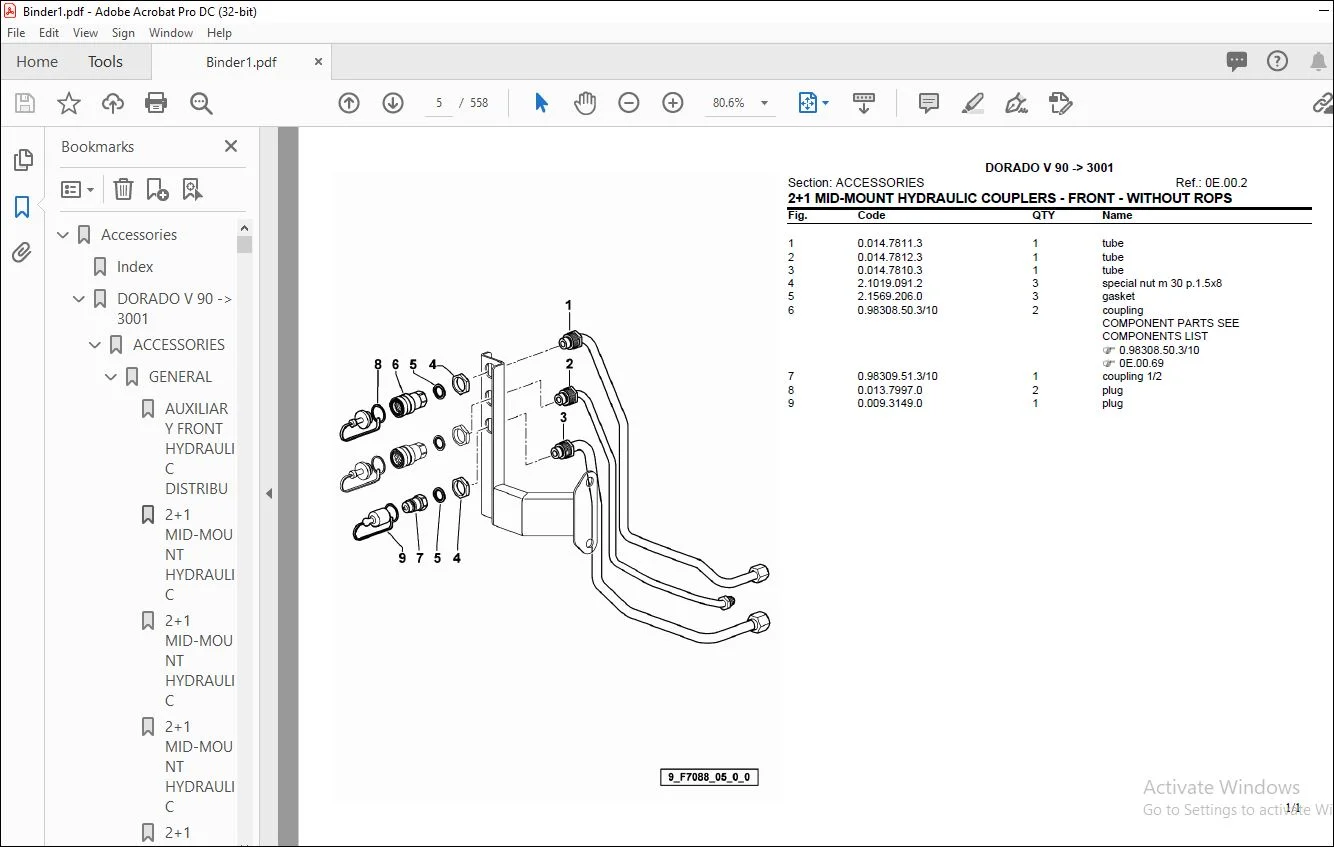Open the Find text magnifier tool
Viewport: 1334px width, 847px height.
click(x=201, y=103)
